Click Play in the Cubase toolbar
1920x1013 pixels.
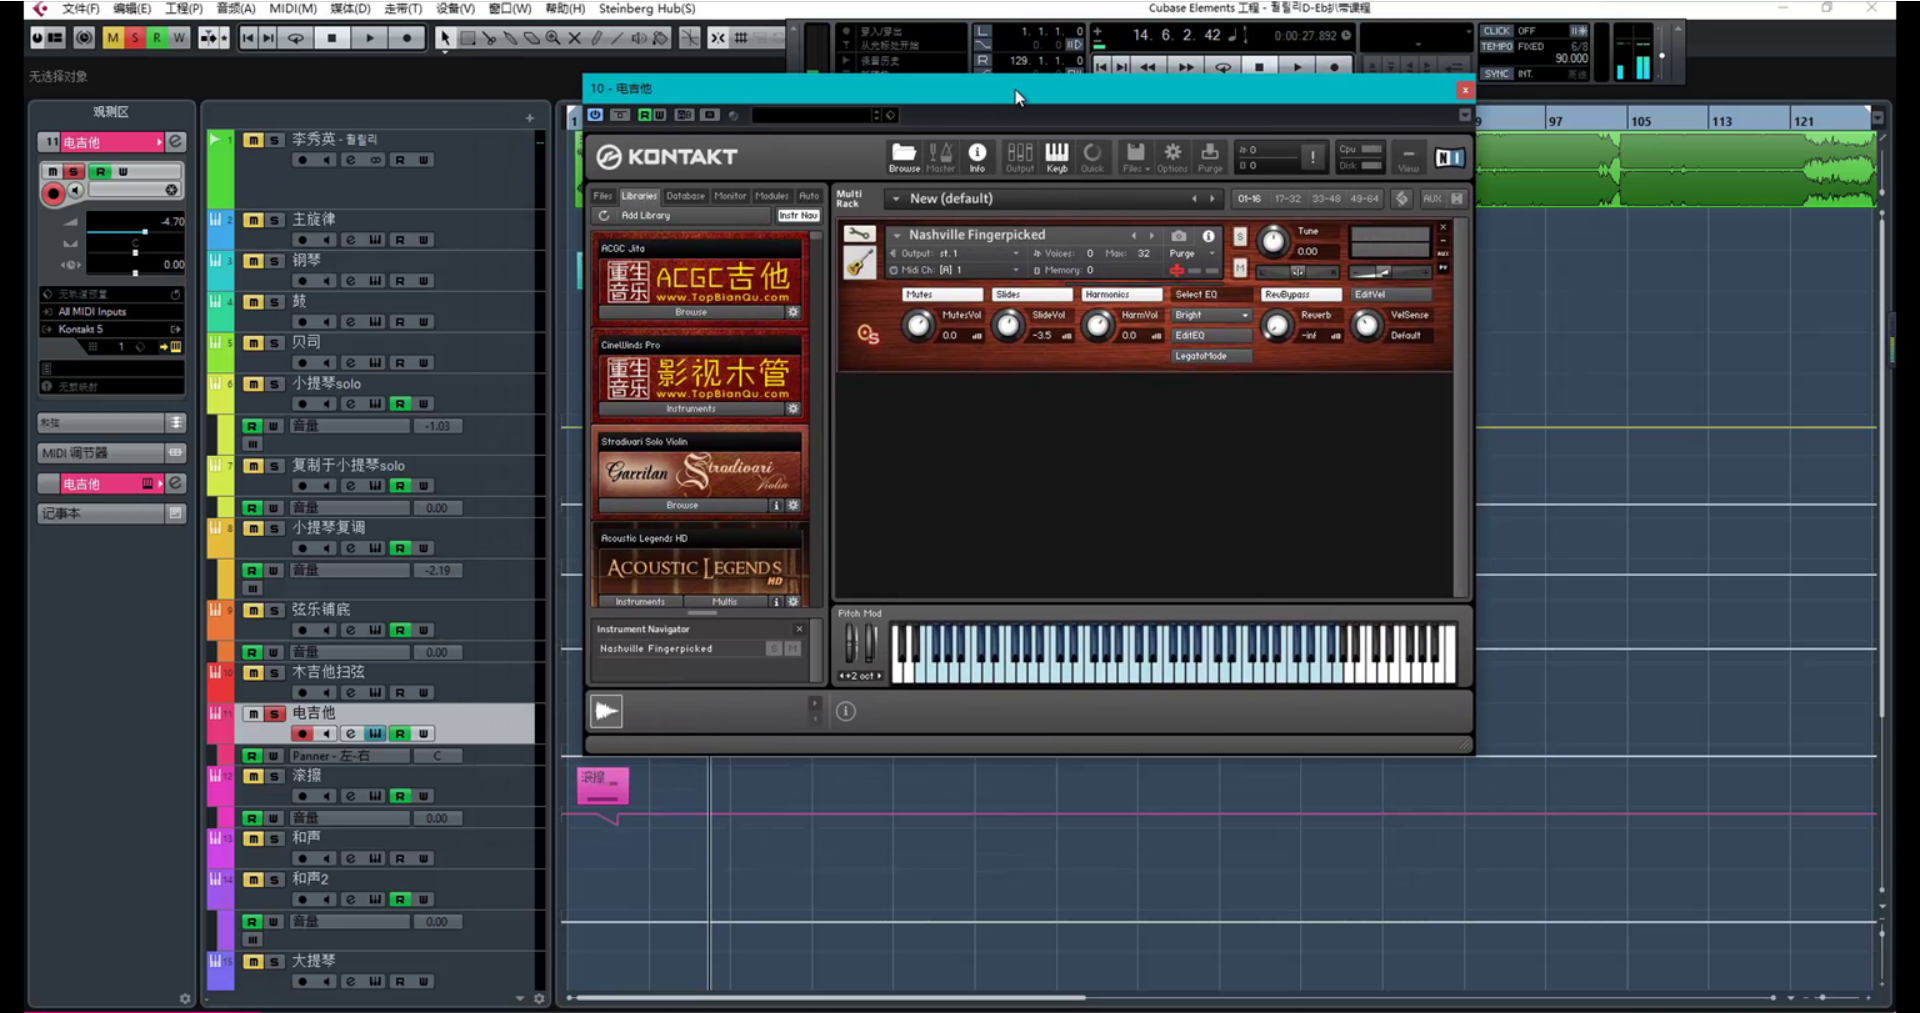370,38
